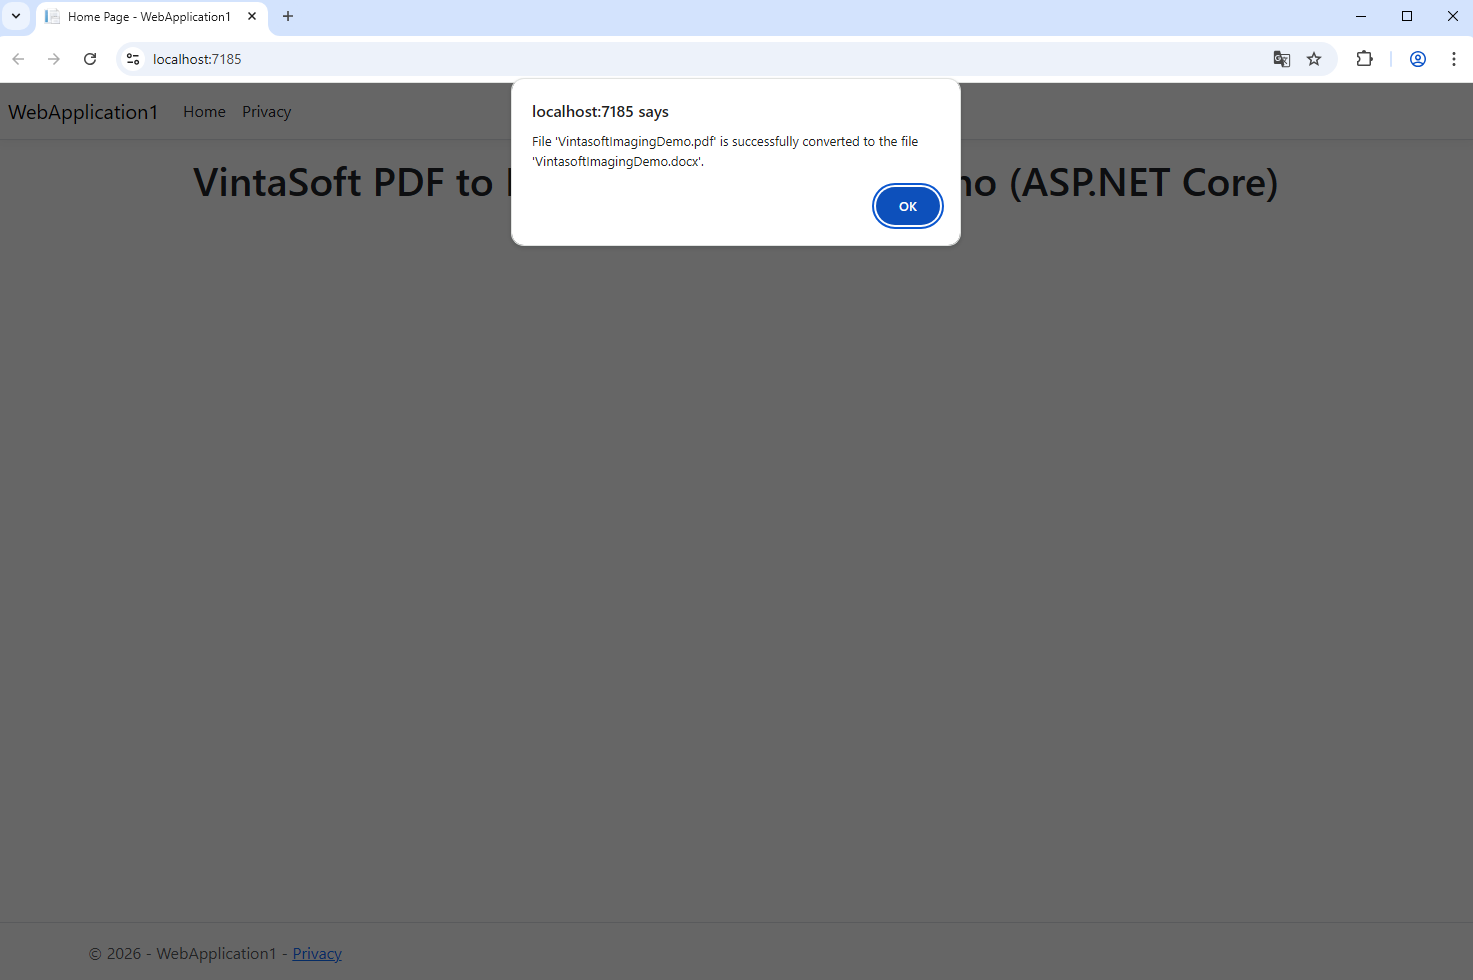Reload the localhost page
Screen dimensions: 1473x980
(90, 59)
